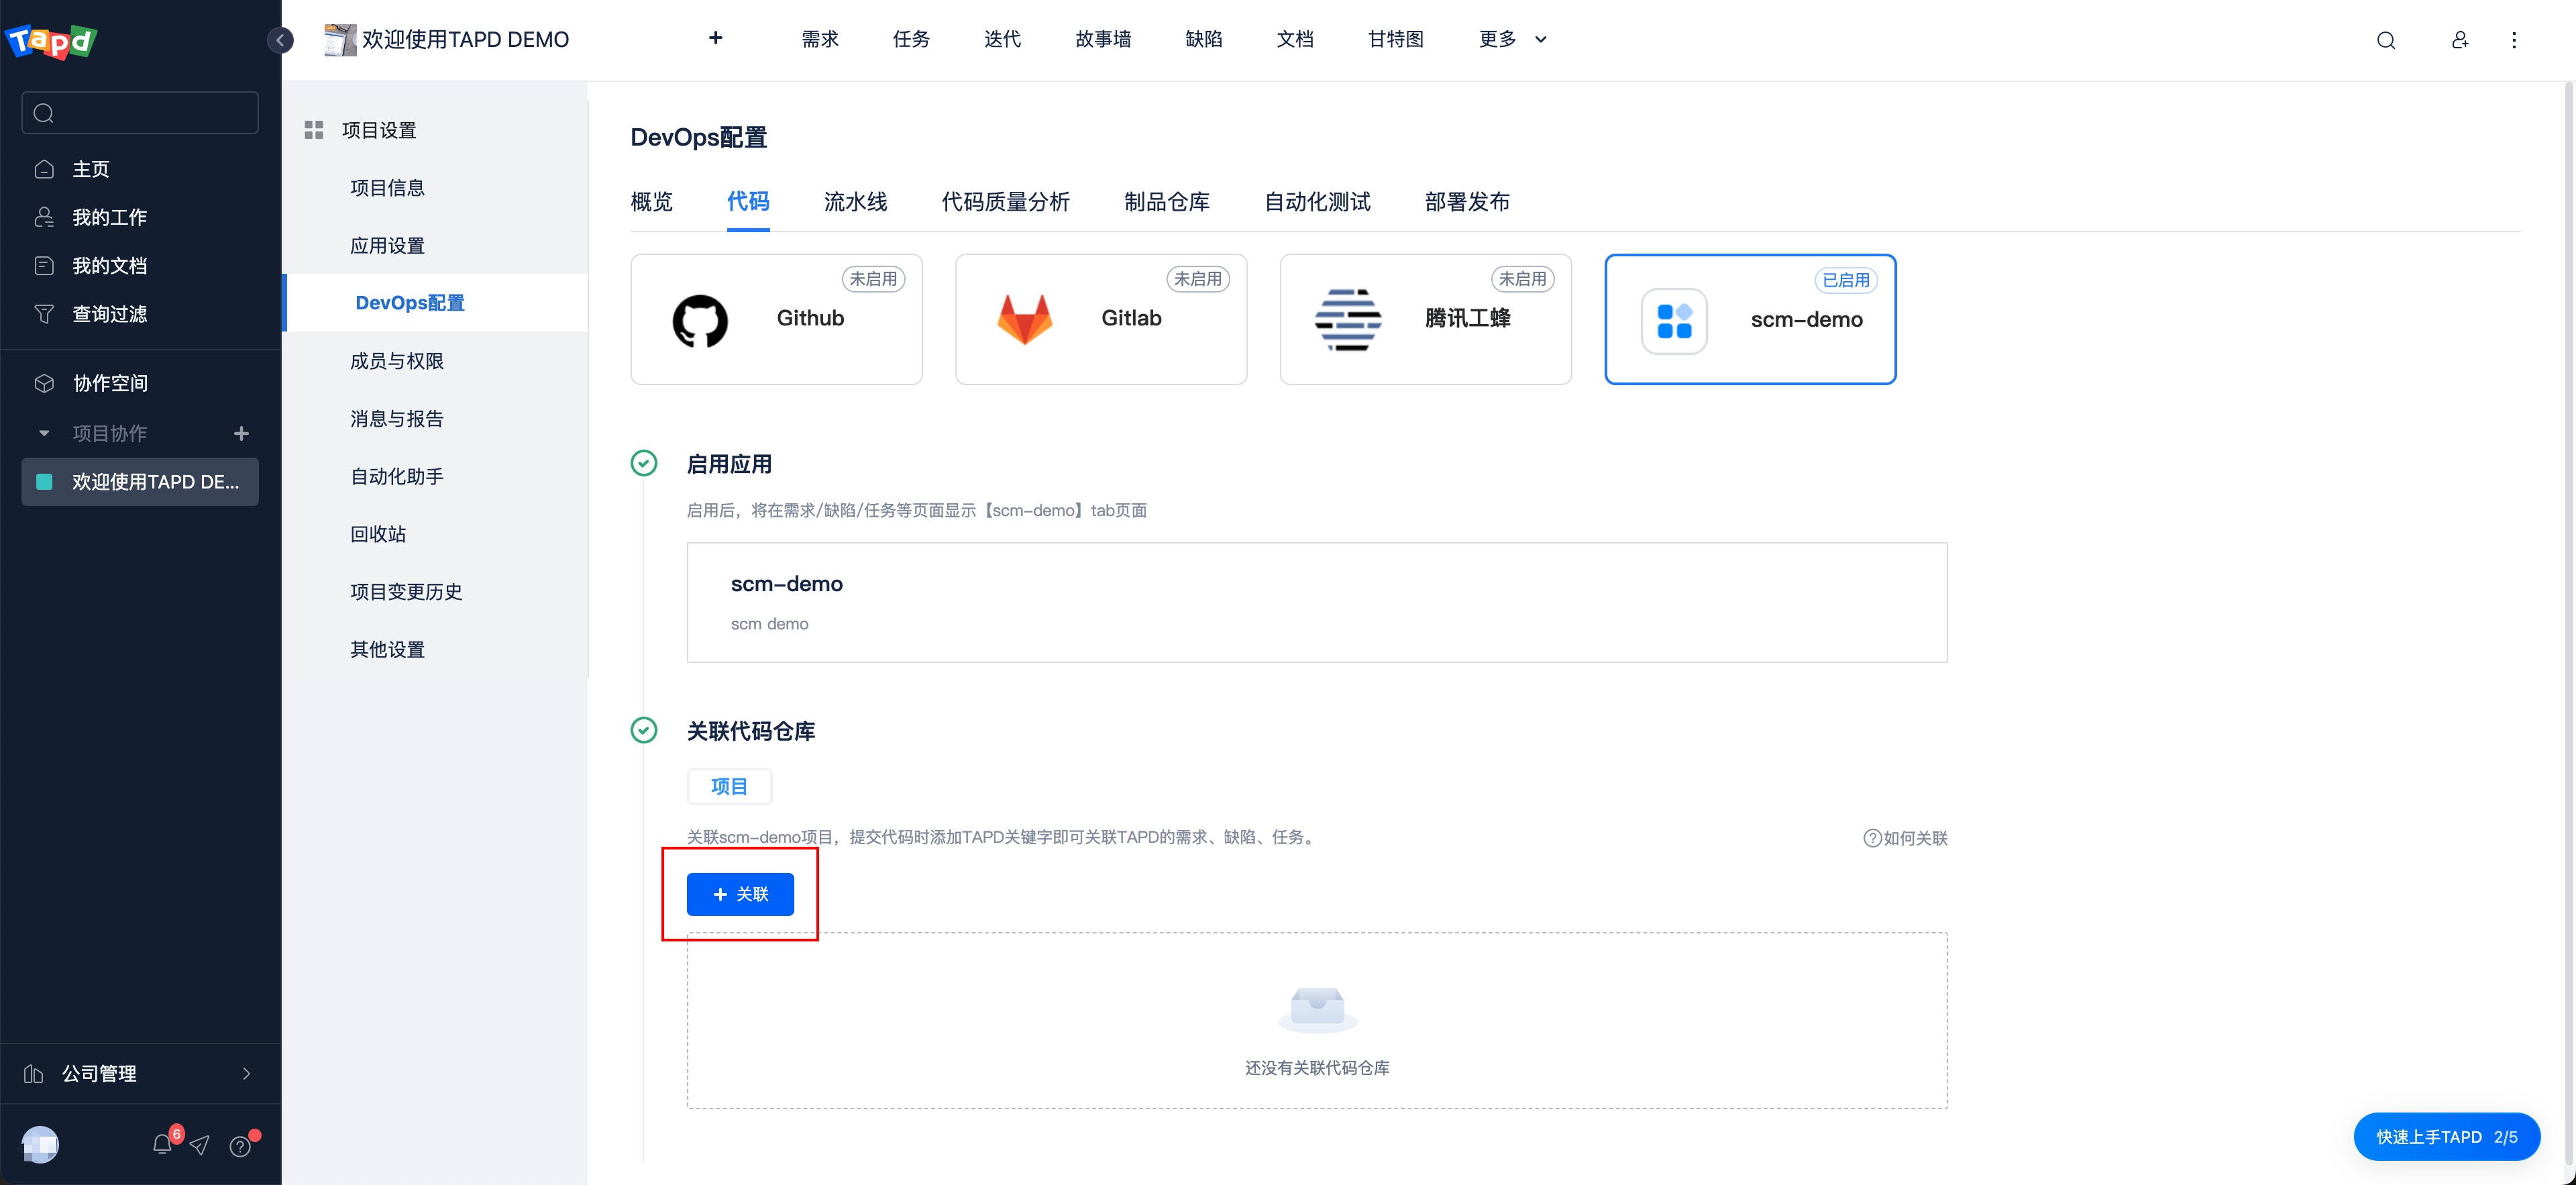Viewport: 2576px width, 1185px height.
Task: Click the blue 关联 button
Action: pyautogui.click(x=740, y=894)
